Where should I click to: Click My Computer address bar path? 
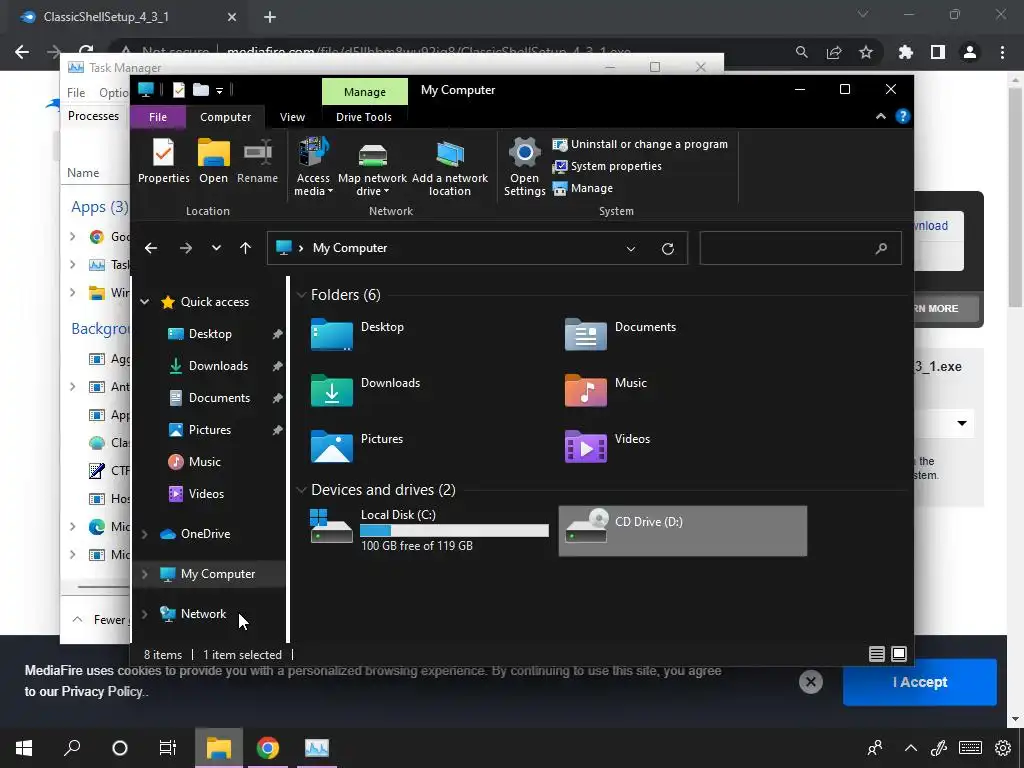click(350, 248)
